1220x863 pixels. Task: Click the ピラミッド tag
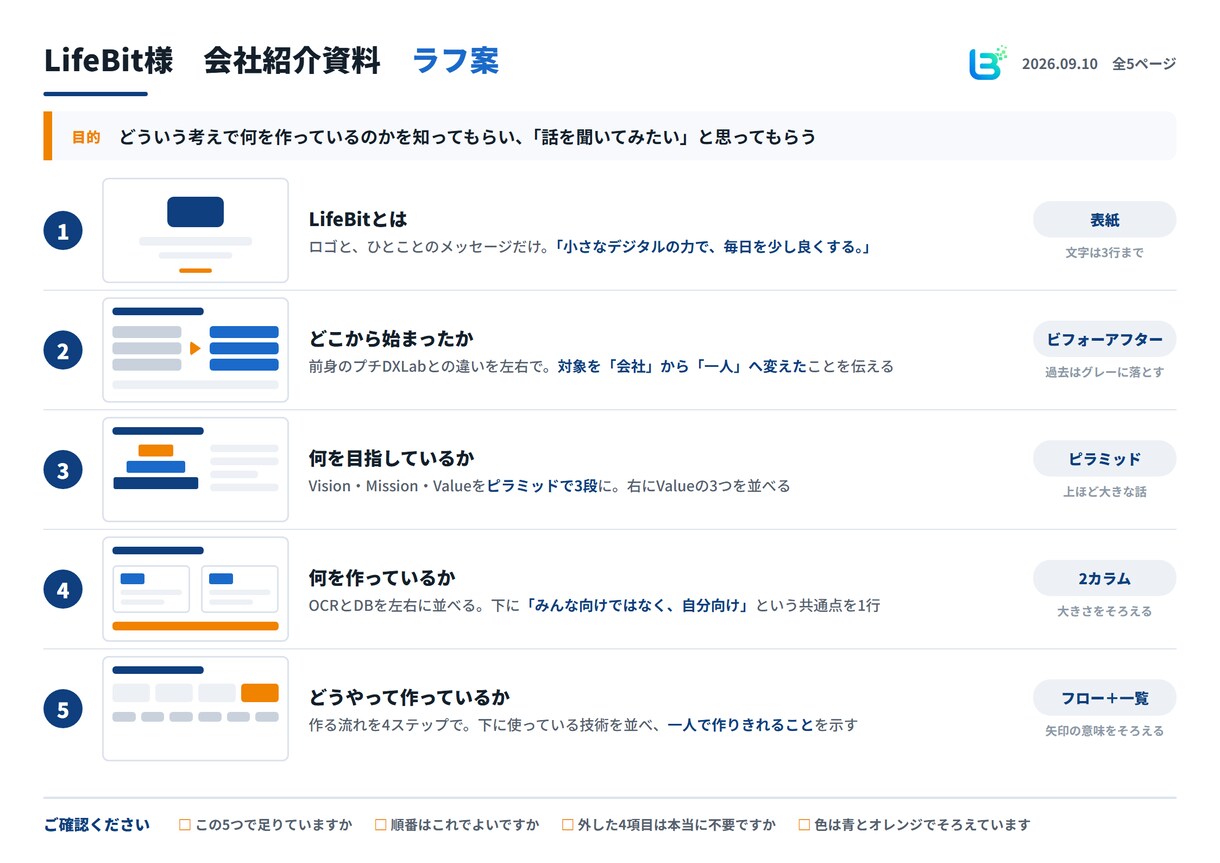[x=1104, y=459]
